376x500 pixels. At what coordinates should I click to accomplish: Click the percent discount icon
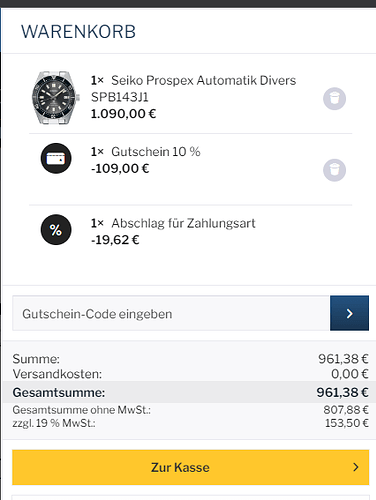click(x=56, y=230)
